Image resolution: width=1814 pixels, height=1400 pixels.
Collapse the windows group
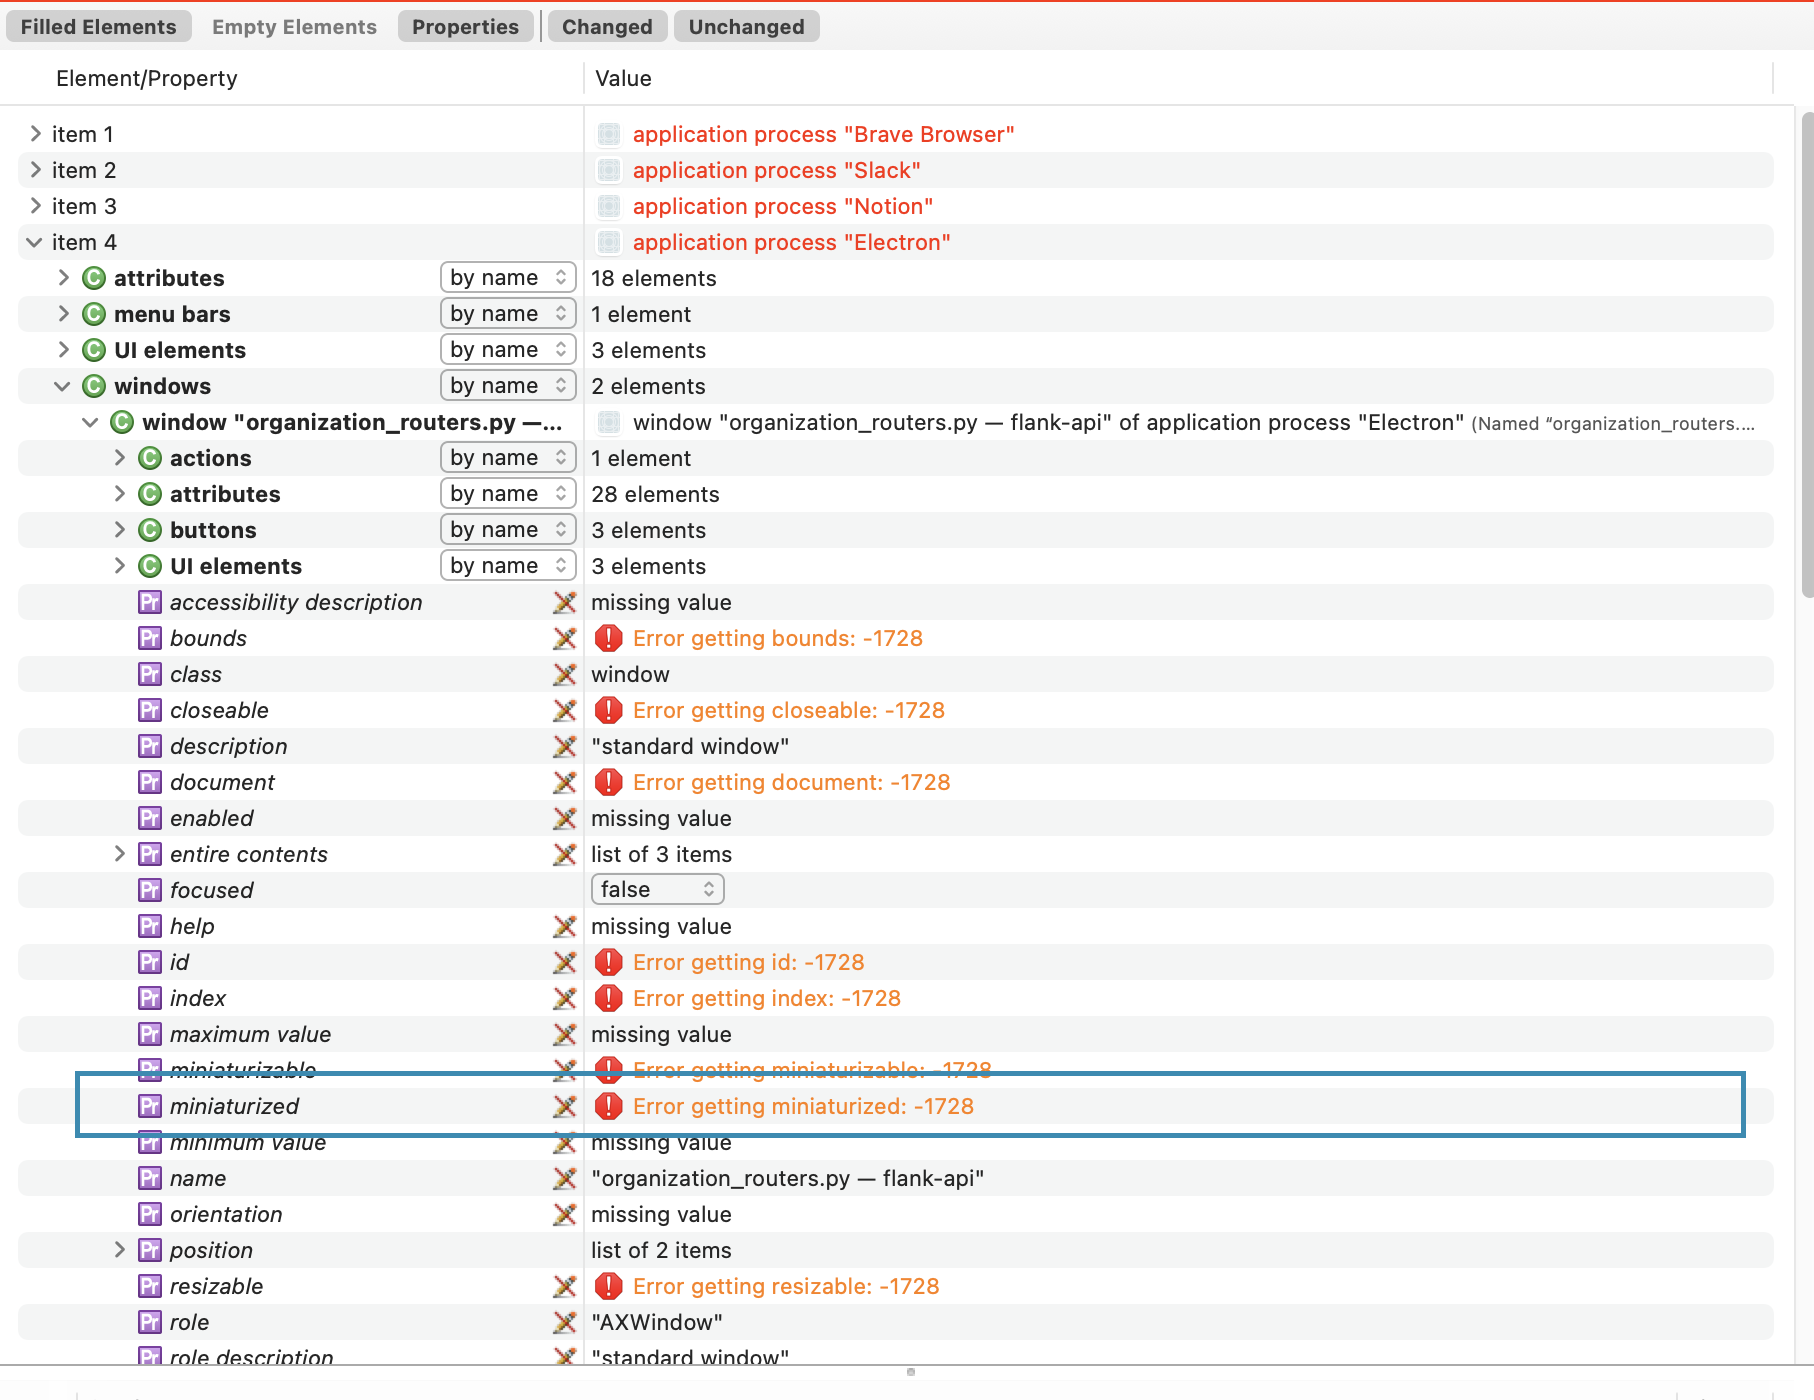pos(62,386)
